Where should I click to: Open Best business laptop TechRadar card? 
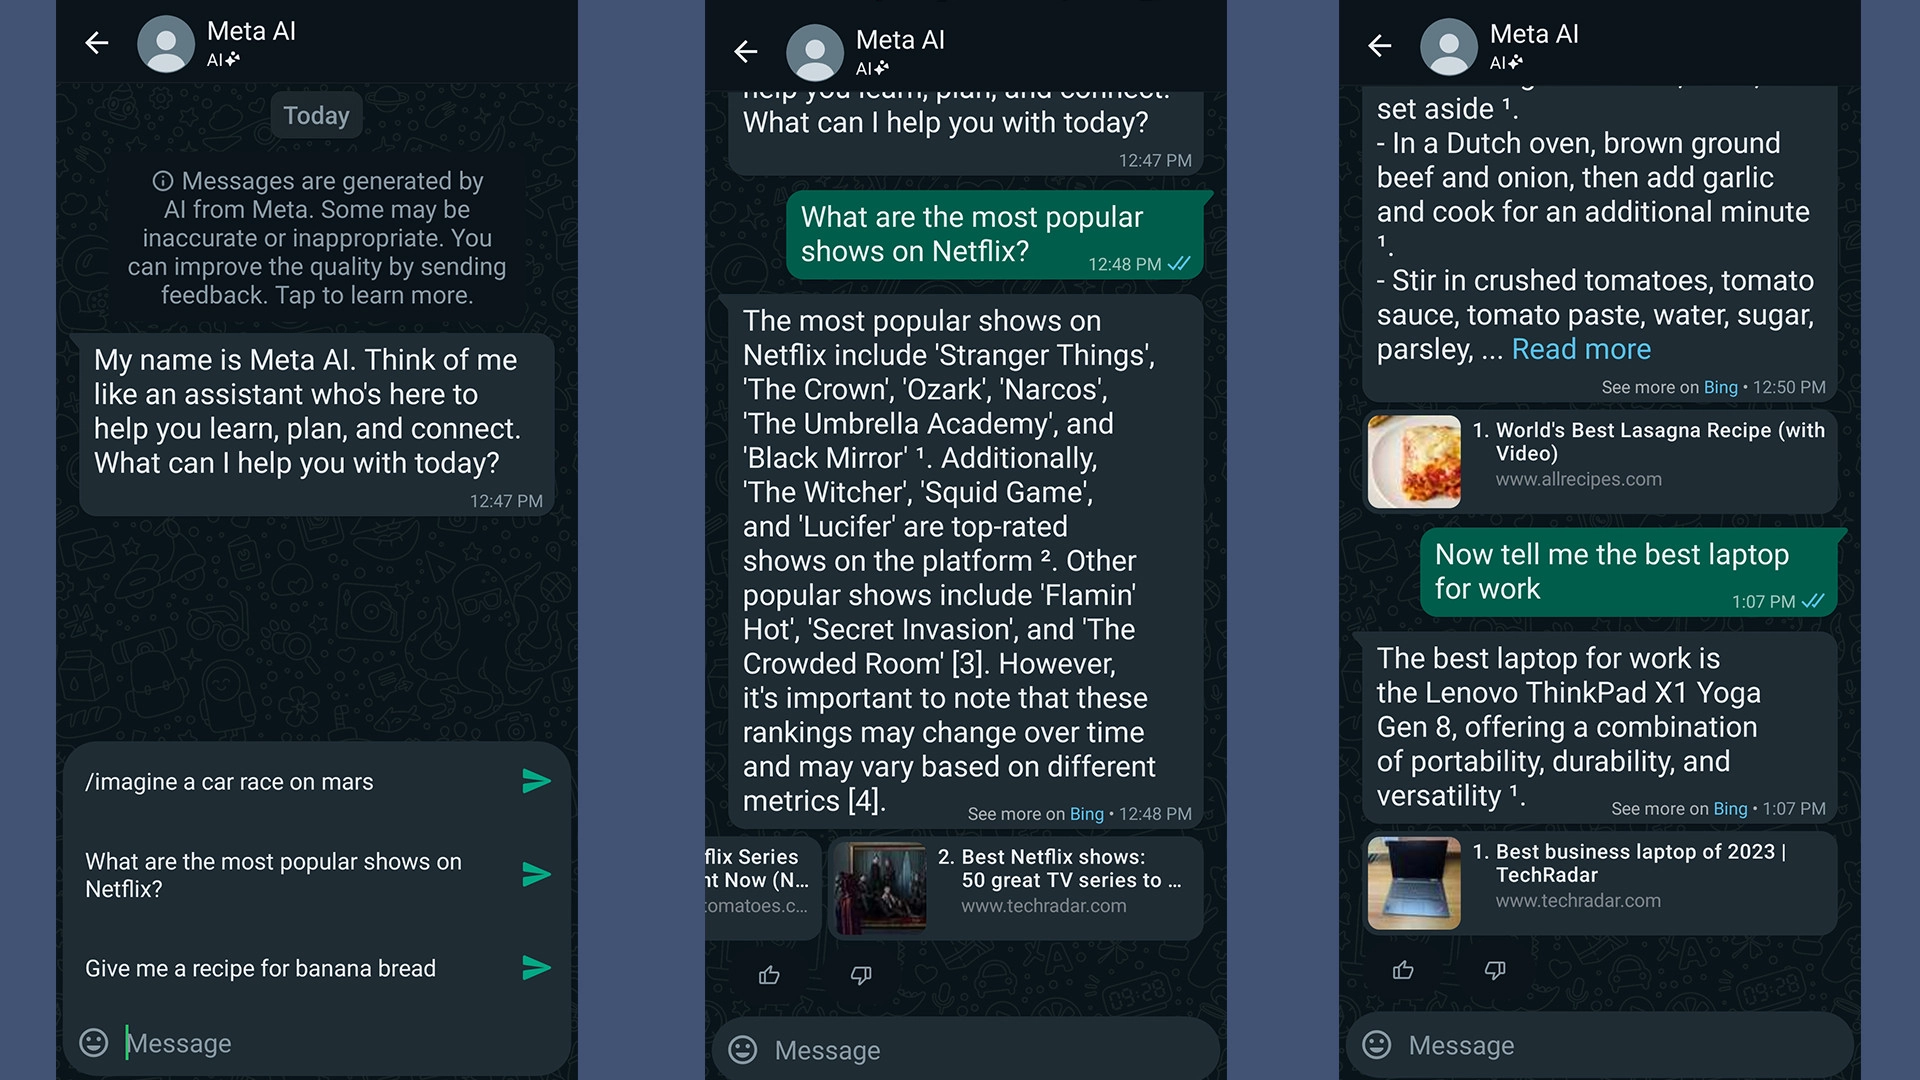tap(1600, 883)
